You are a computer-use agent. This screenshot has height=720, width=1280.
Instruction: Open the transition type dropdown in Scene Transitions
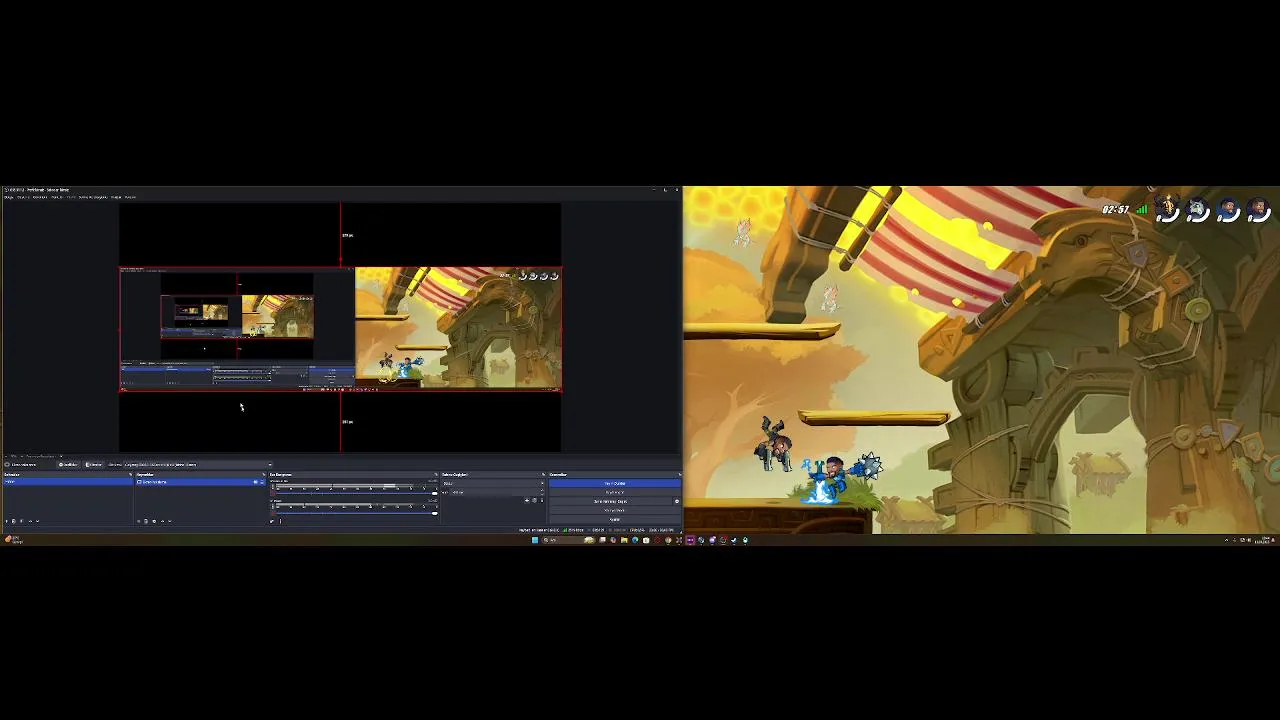493,483
